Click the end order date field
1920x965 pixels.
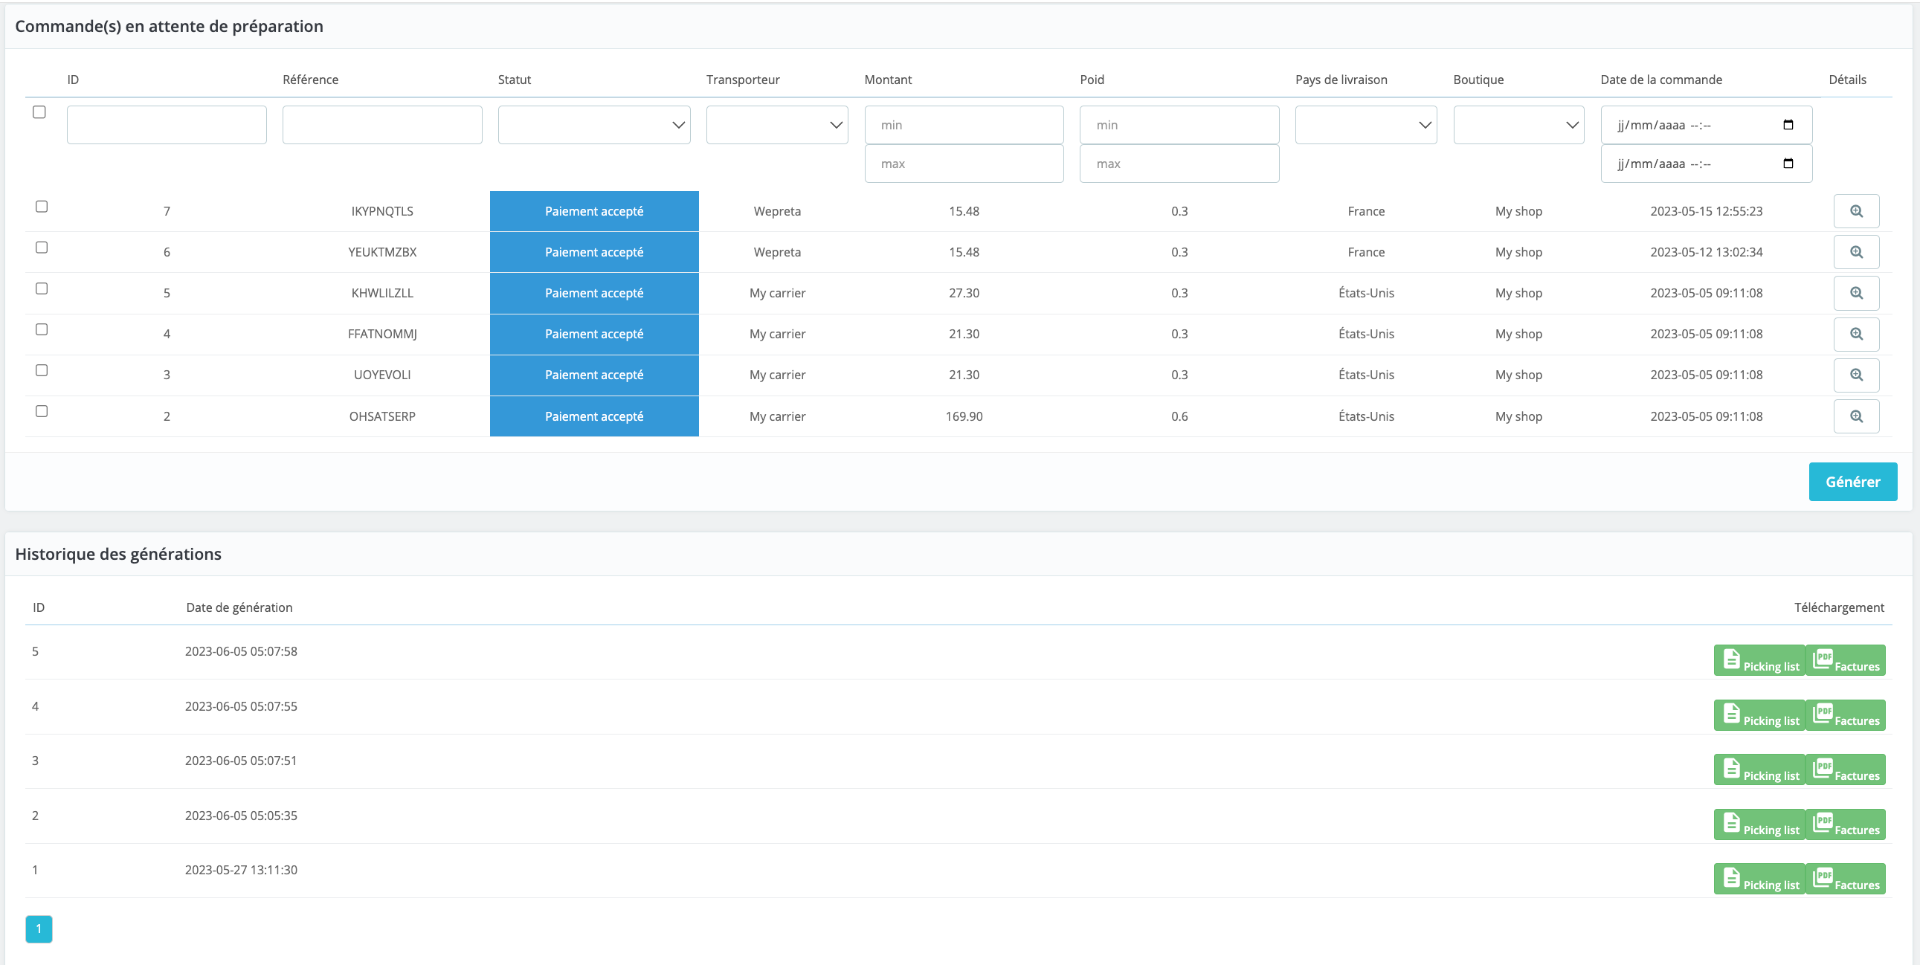pos(1706,164)
